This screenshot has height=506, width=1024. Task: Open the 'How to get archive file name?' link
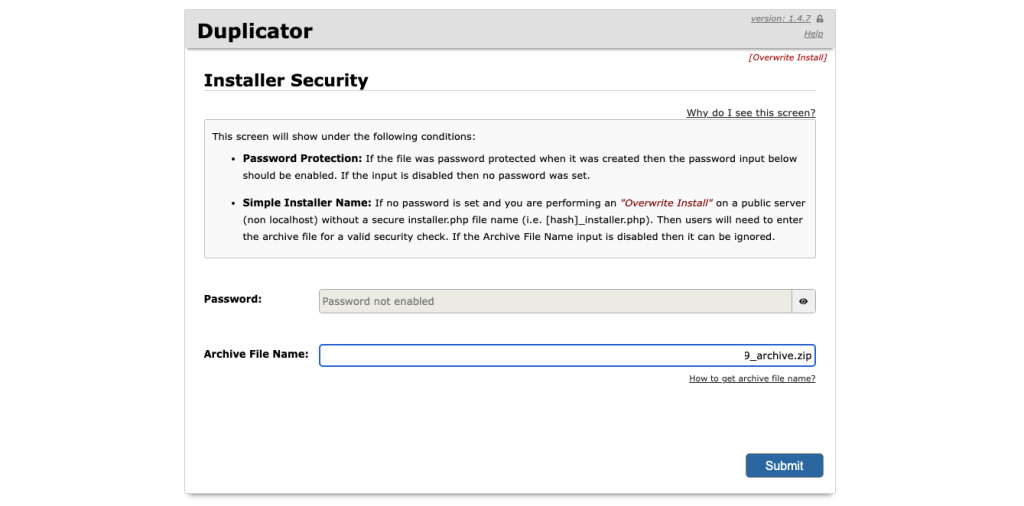tap(752, 379)
